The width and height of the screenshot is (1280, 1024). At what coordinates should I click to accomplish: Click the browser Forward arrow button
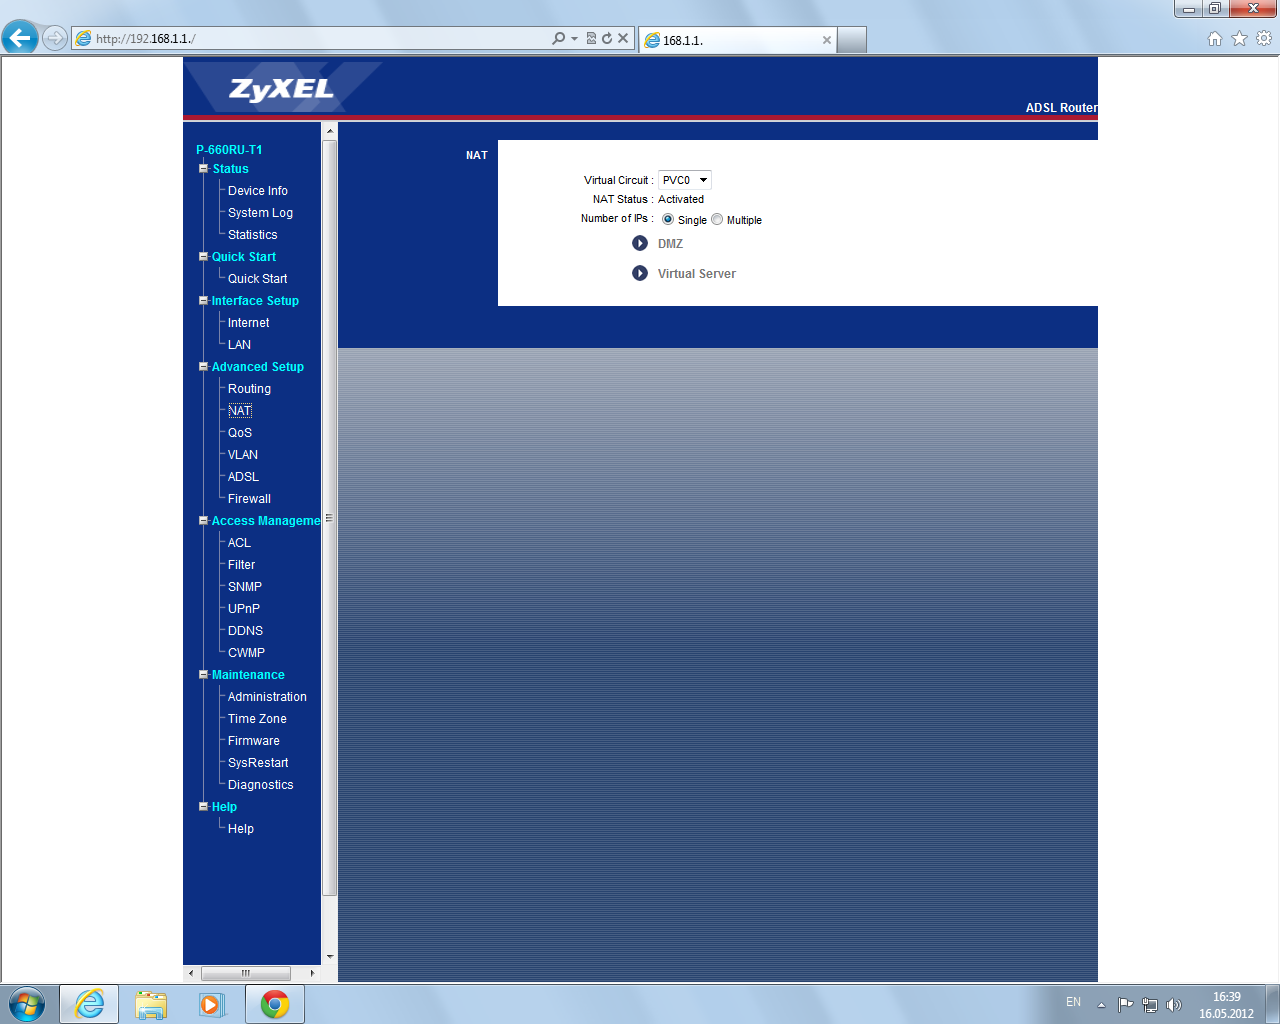(x=55, y=38)
